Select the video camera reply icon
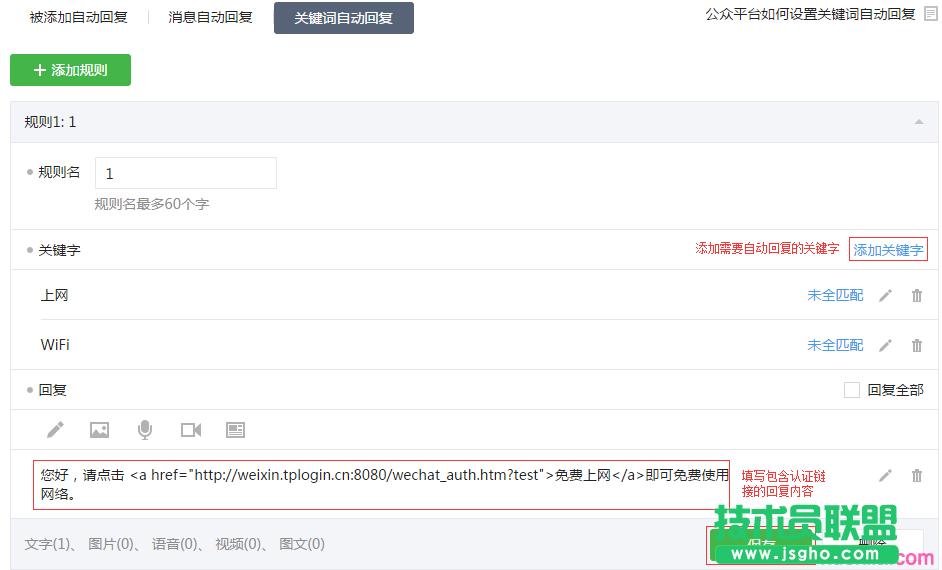This screenshot has width=942, height=570. [191, 430]
